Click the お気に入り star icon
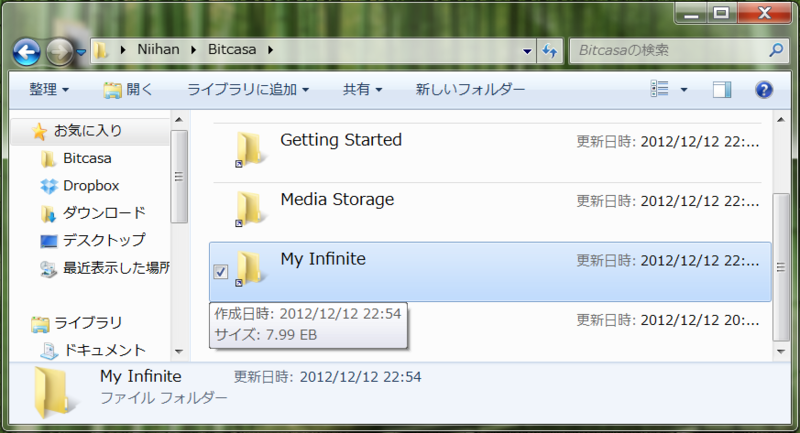The width and height of the screenshot is (800, 433). pos(39,131)
